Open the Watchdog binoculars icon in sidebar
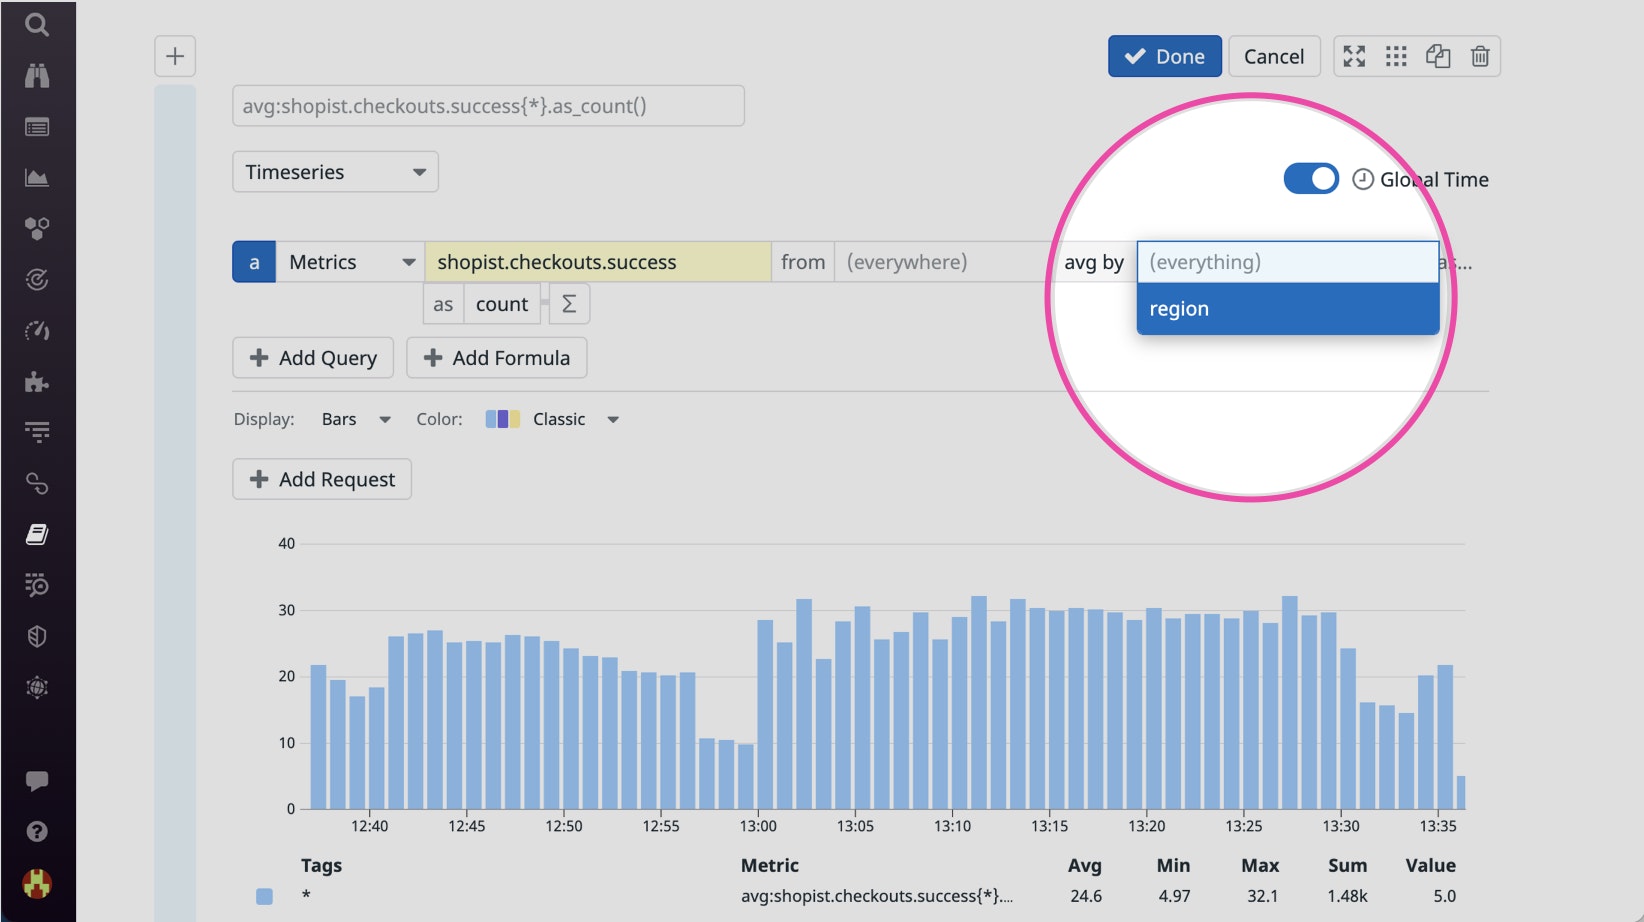Screen dimensions: 1644x922 38,75
